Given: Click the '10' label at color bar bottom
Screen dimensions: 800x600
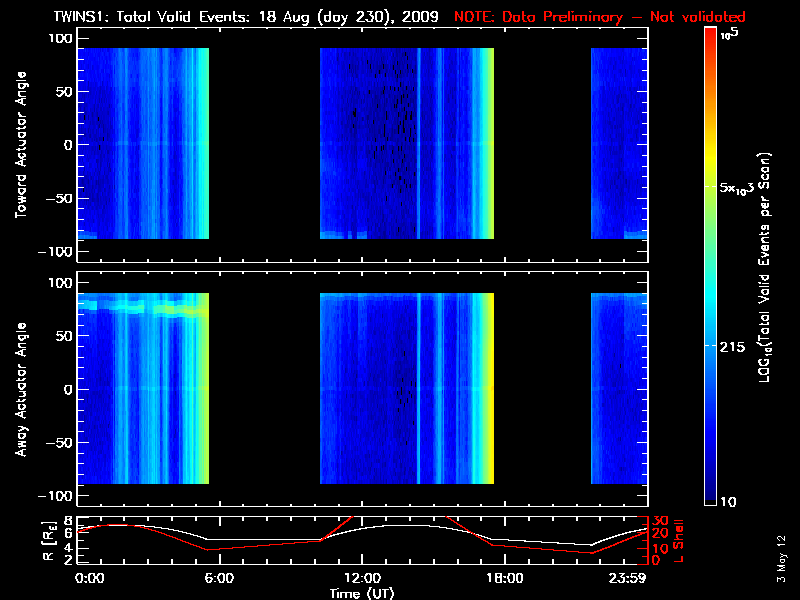Looking at the screenshot, I should (x=729, y=502).
